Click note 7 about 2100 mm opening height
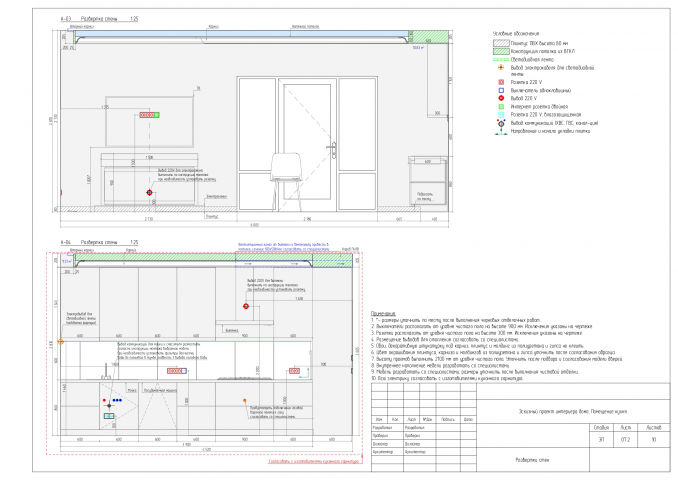Image resolution: width=678 pixels, height=480 pixels. 497,359
